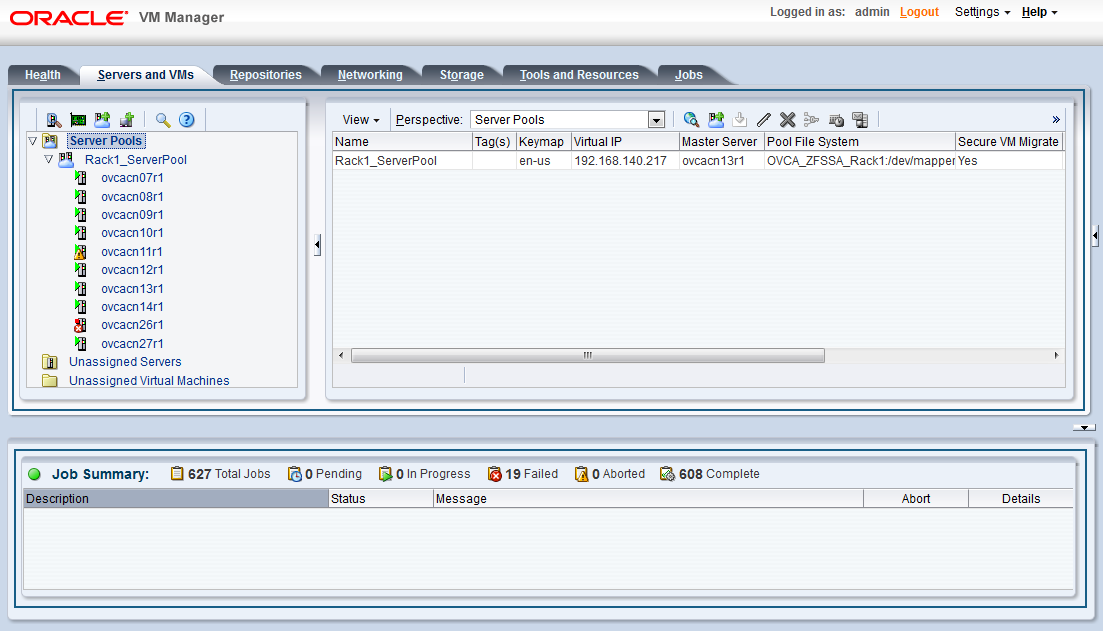Click the Failed jobs red icon
This screenshot has width=1103, height=631.
click(495, 474)
